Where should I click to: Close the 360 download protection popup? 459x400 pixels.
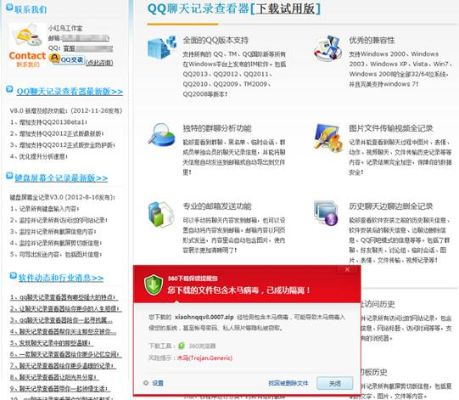click(x=347, y=269)
